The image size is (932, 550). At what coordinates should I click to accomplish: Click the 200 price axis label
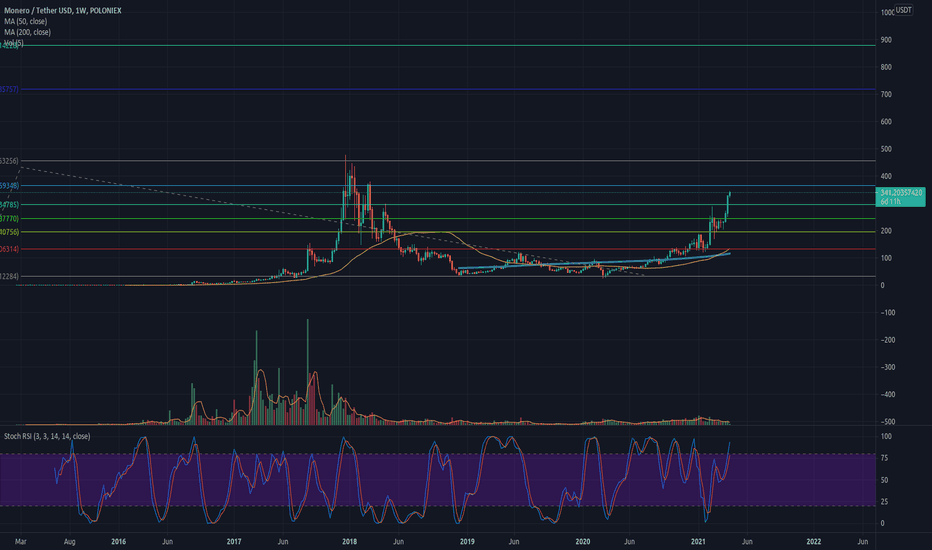(886, 231)
